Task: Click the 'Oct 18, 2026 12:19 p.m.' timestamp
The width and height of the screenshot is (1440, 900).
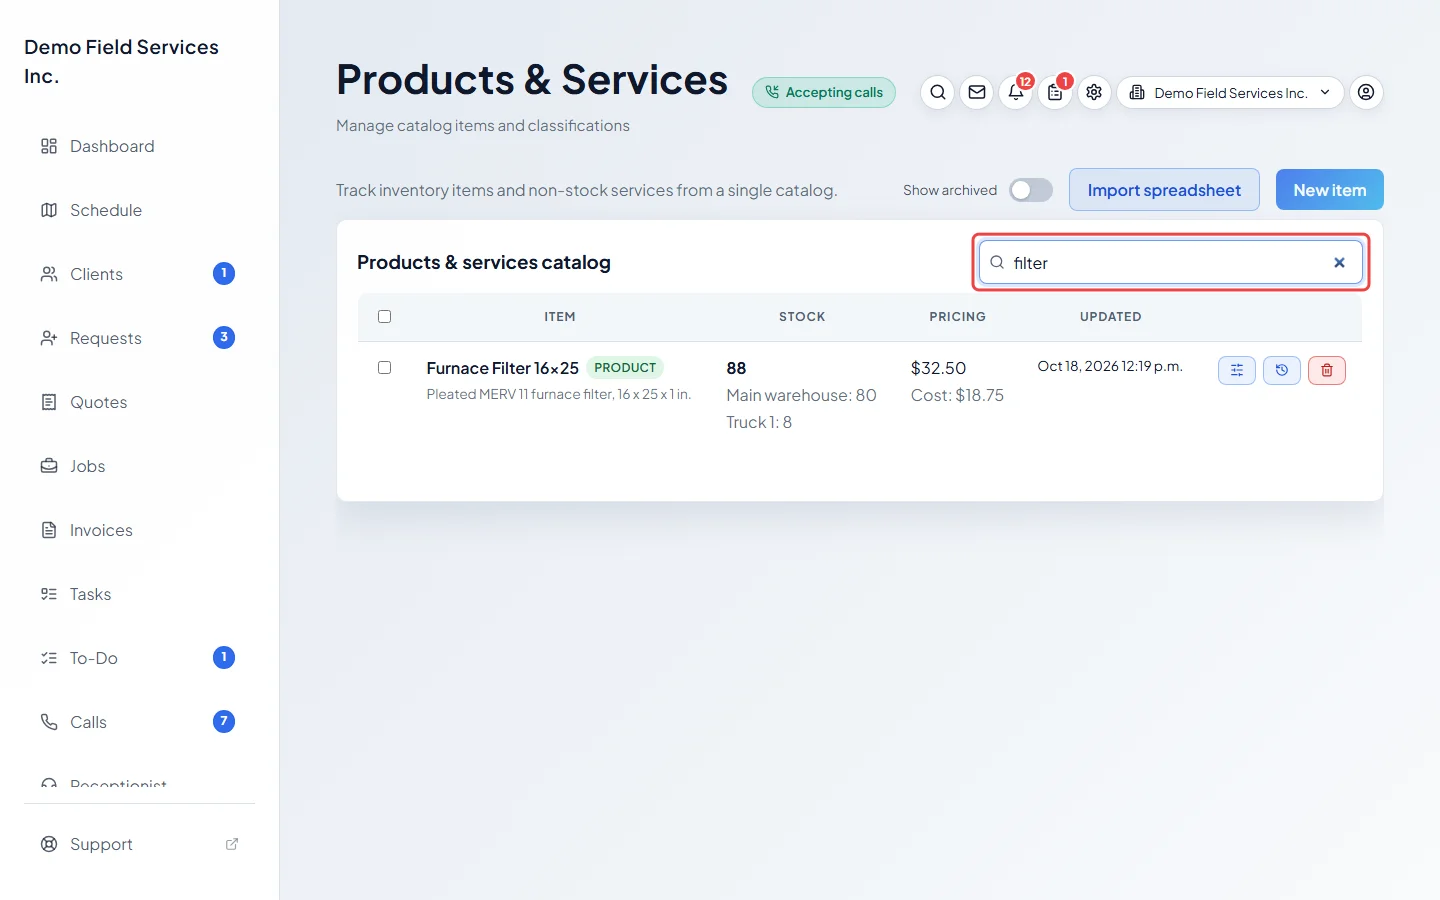Action: coord(1110,366)
